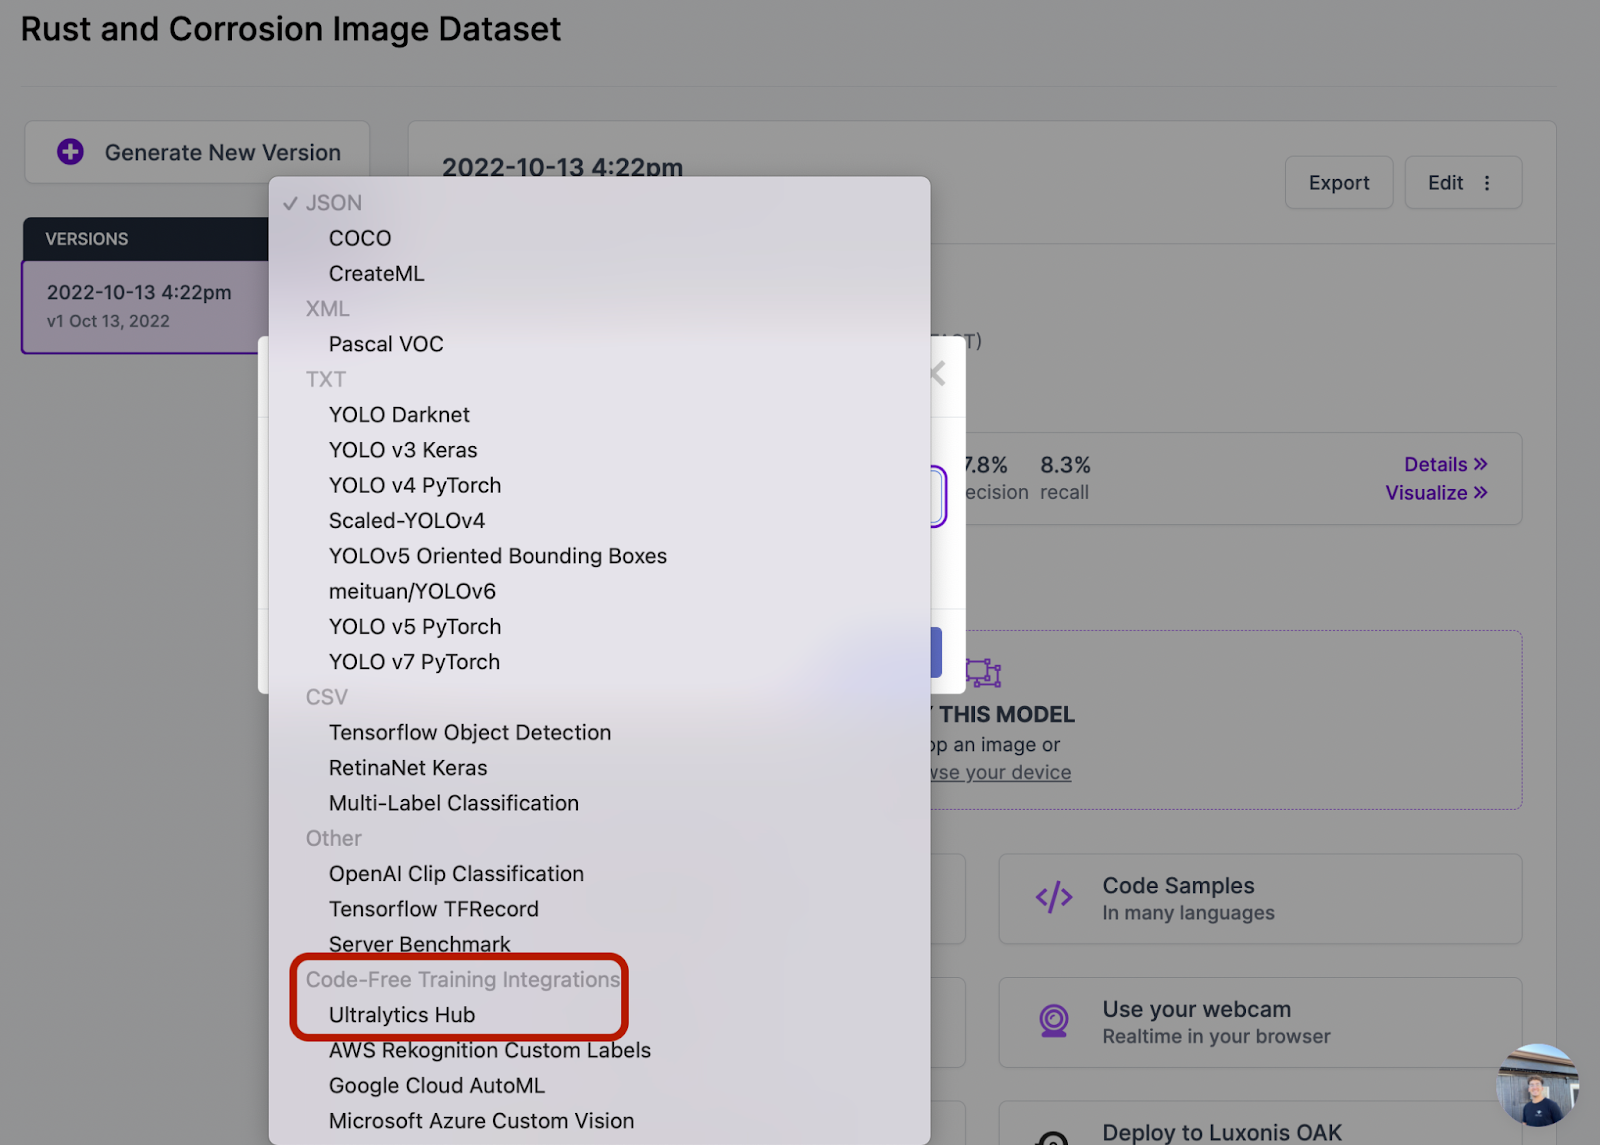Open the chat avatar bubble
1600x1145 pixels.
point(1538,1084)
